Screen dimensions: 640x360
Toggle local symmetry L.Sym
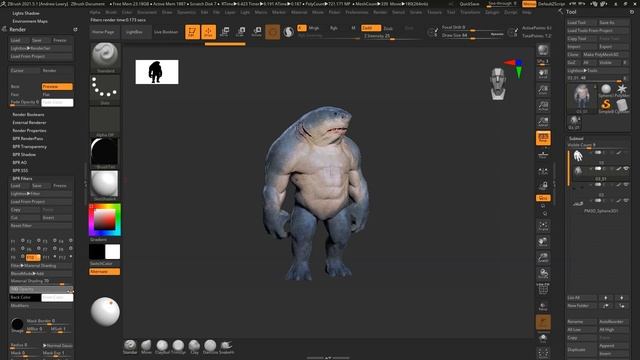click(x=543, y=171)
